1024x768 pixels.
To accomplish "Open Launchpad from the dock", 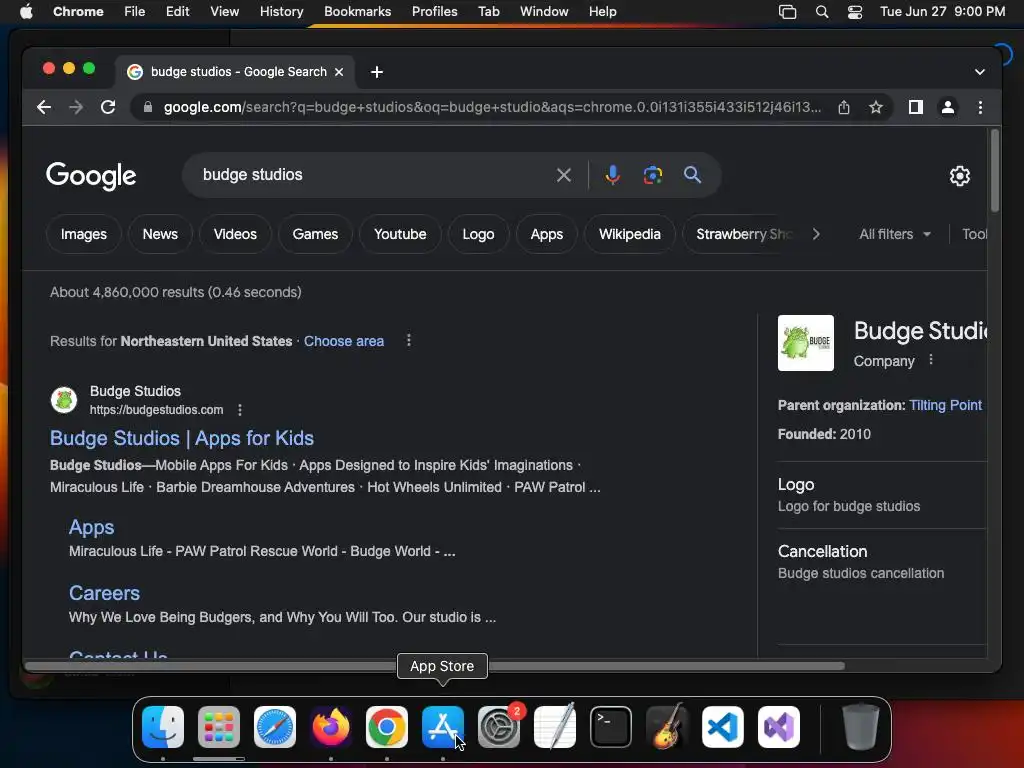I will tap(219, 727).
